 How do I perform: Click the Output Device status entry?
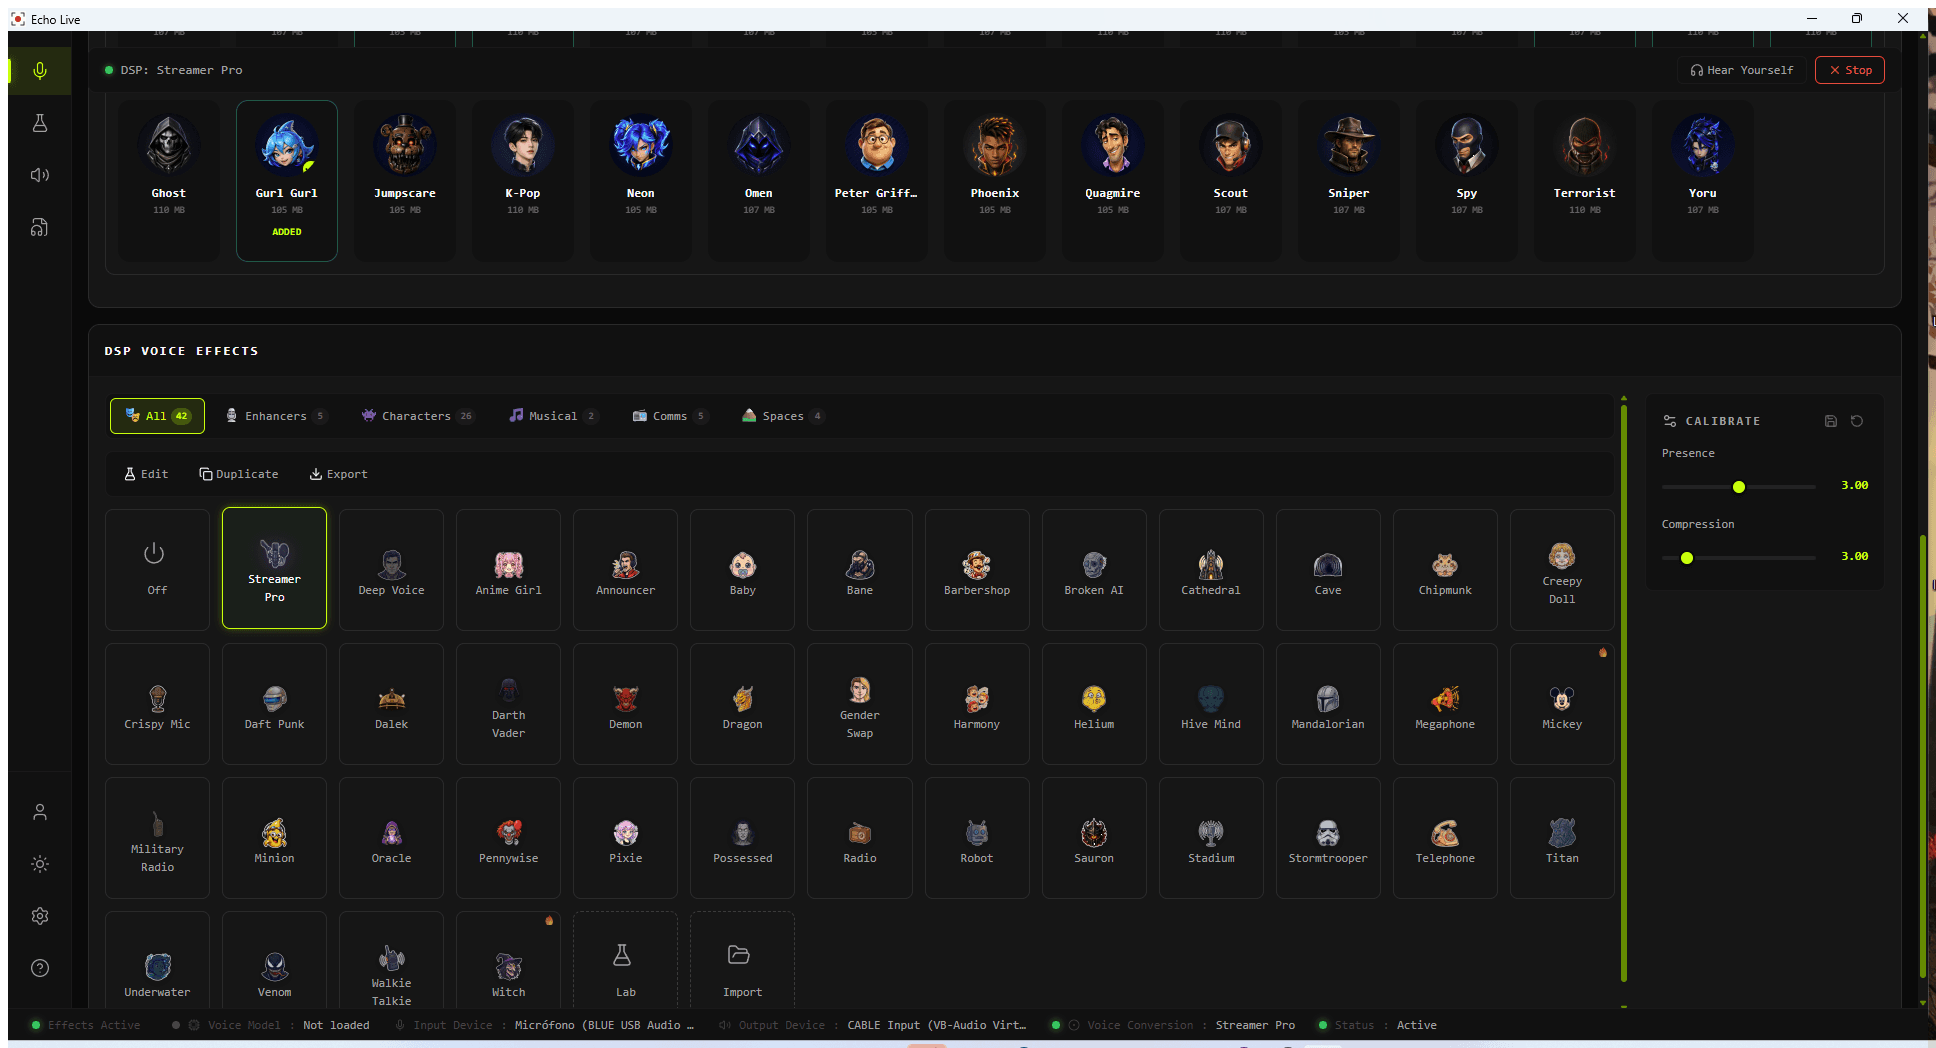[x=873, y=1025]
